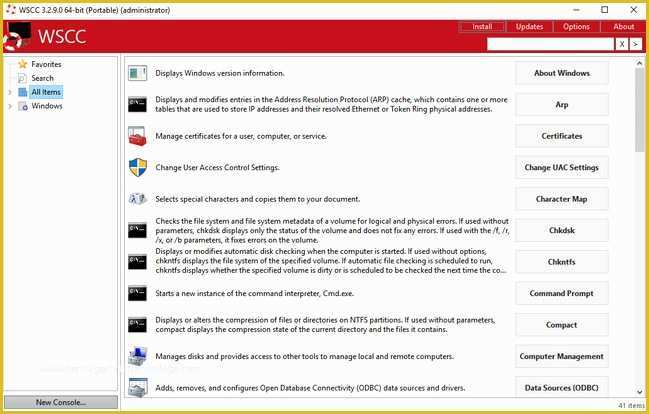The width and height of the screenshot is (649, 414).
Task: Open Change UAC Settings
Action: [562, 167]
